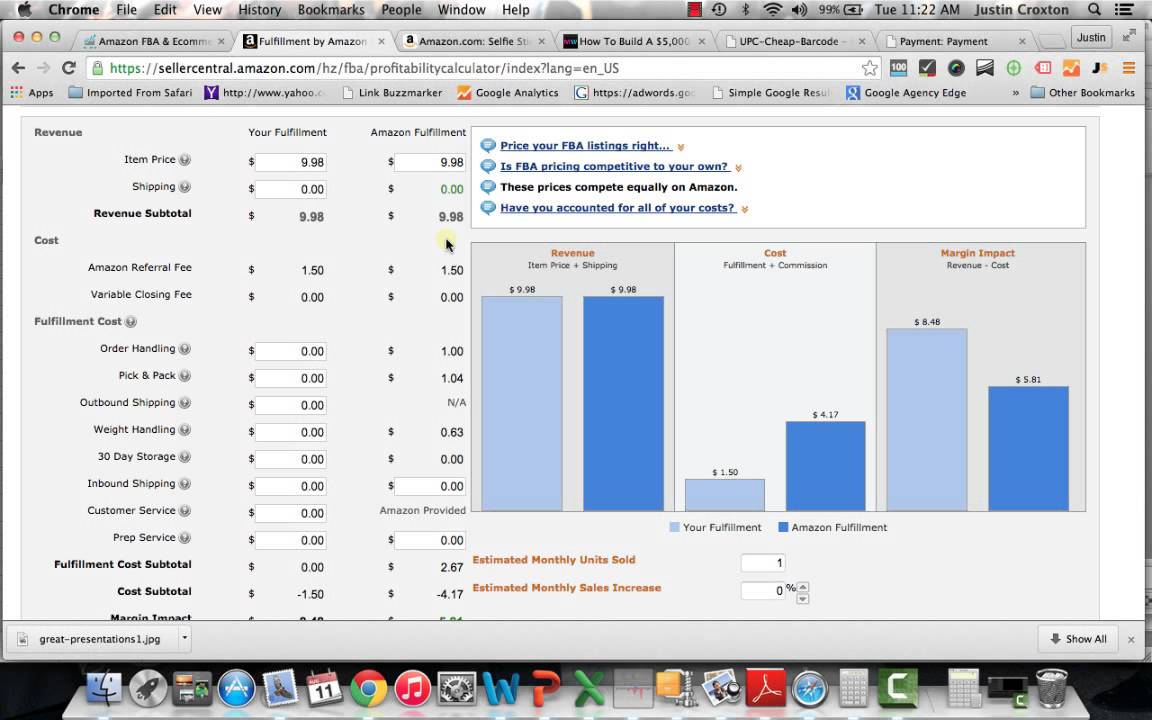Open Spotlight search in menu bar
Viewport: 1152px width, 720px height.
(1094, 10)
